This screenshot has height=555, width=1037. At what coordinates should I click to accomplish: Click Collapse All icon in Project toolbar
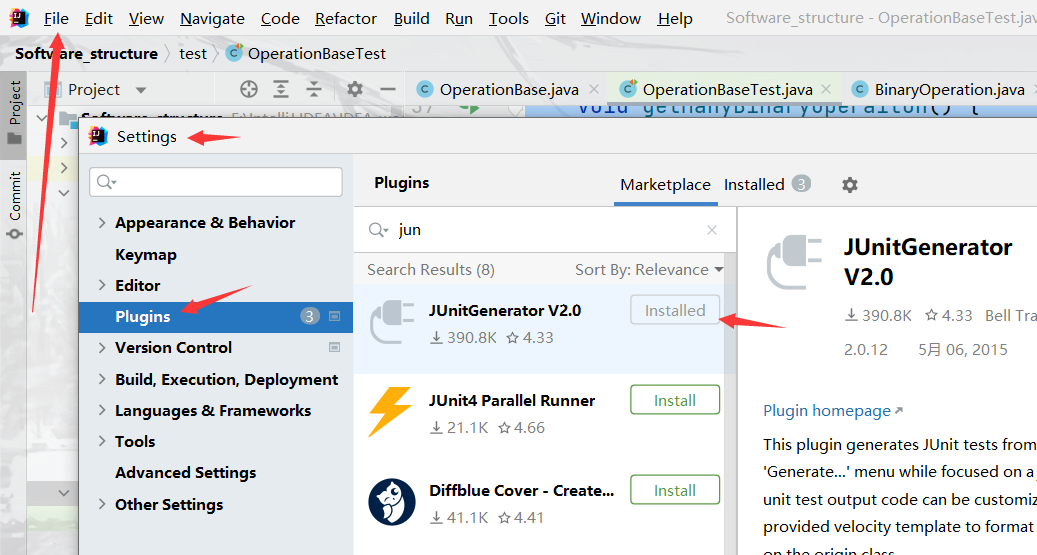(x=313, y=89)
